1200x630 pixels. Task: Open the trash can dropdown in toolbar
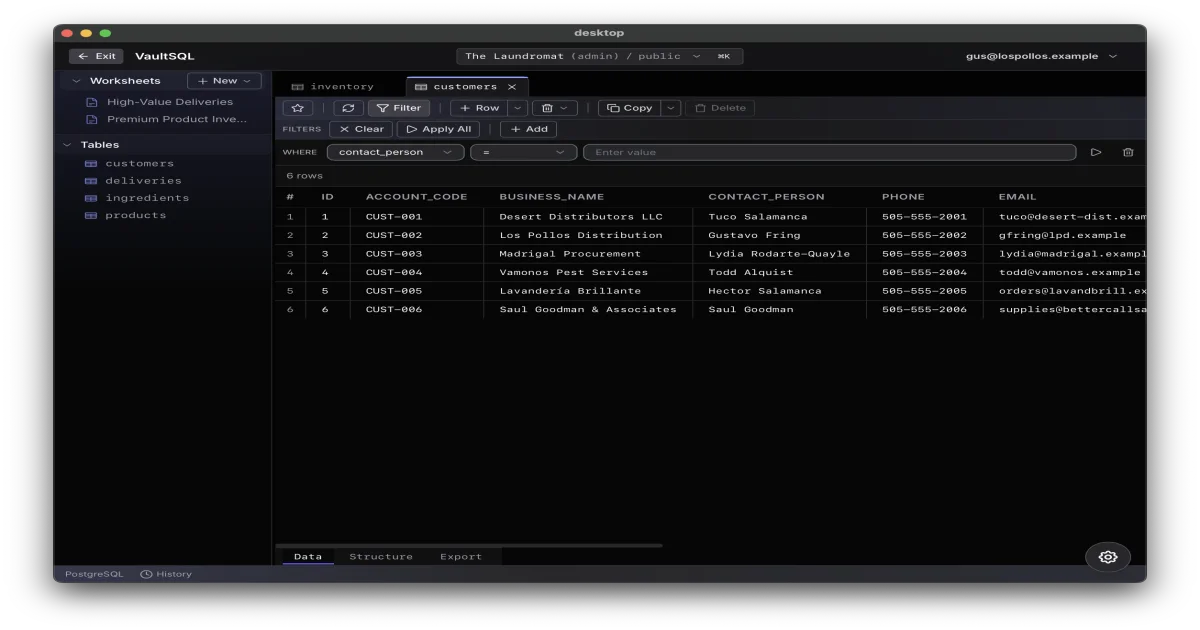pyautogui.click(x=554, y=108)
